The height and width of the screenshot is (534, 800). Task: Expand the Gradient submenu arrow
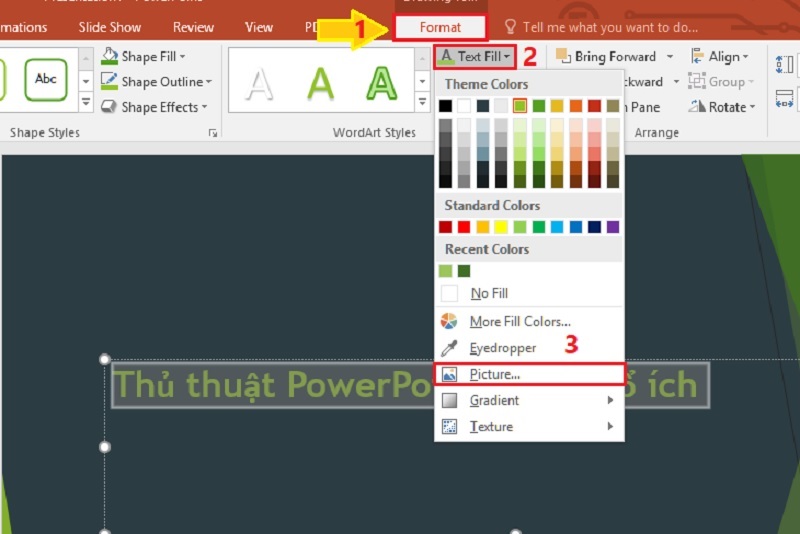(610, 400)
